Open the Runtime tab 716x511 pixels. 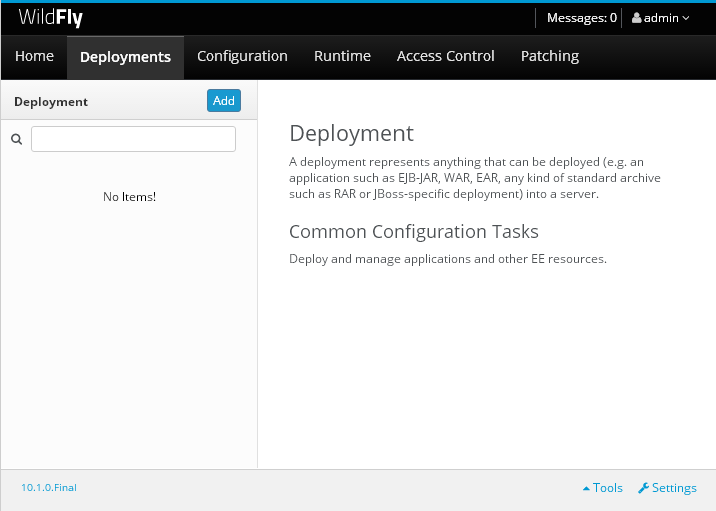point(342,56)
